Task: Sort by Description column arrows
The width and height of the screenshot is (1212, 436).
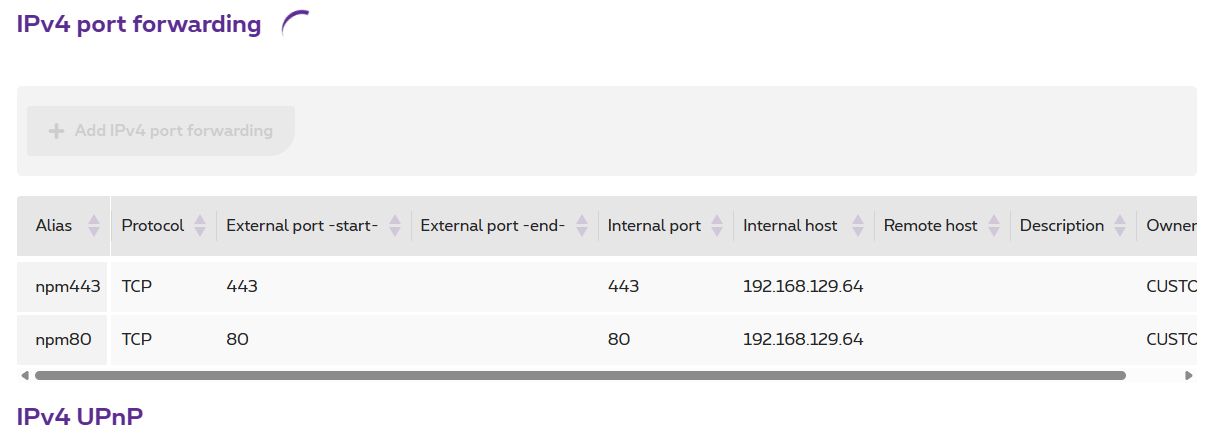Action: [1119, 226]
